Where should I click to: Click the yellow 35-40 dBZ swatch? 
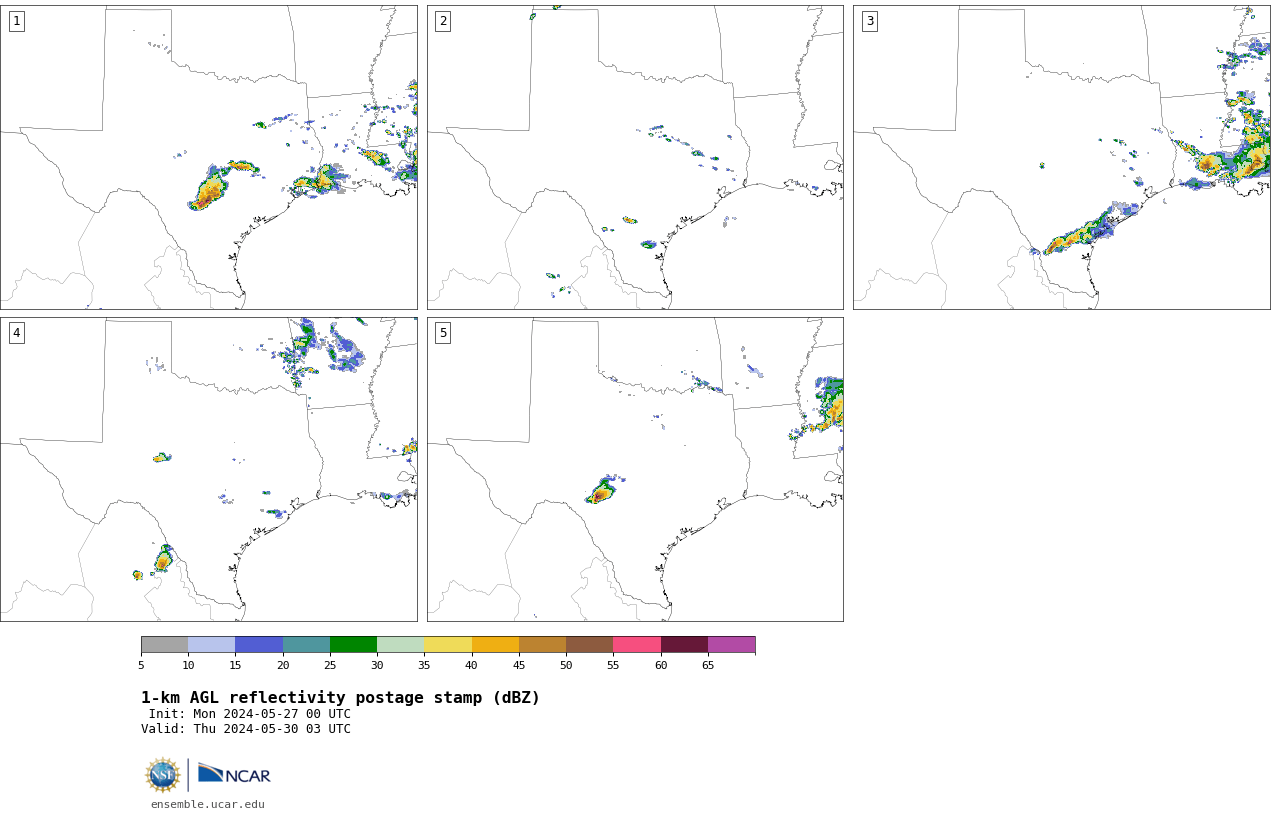(x=448, y=644)
